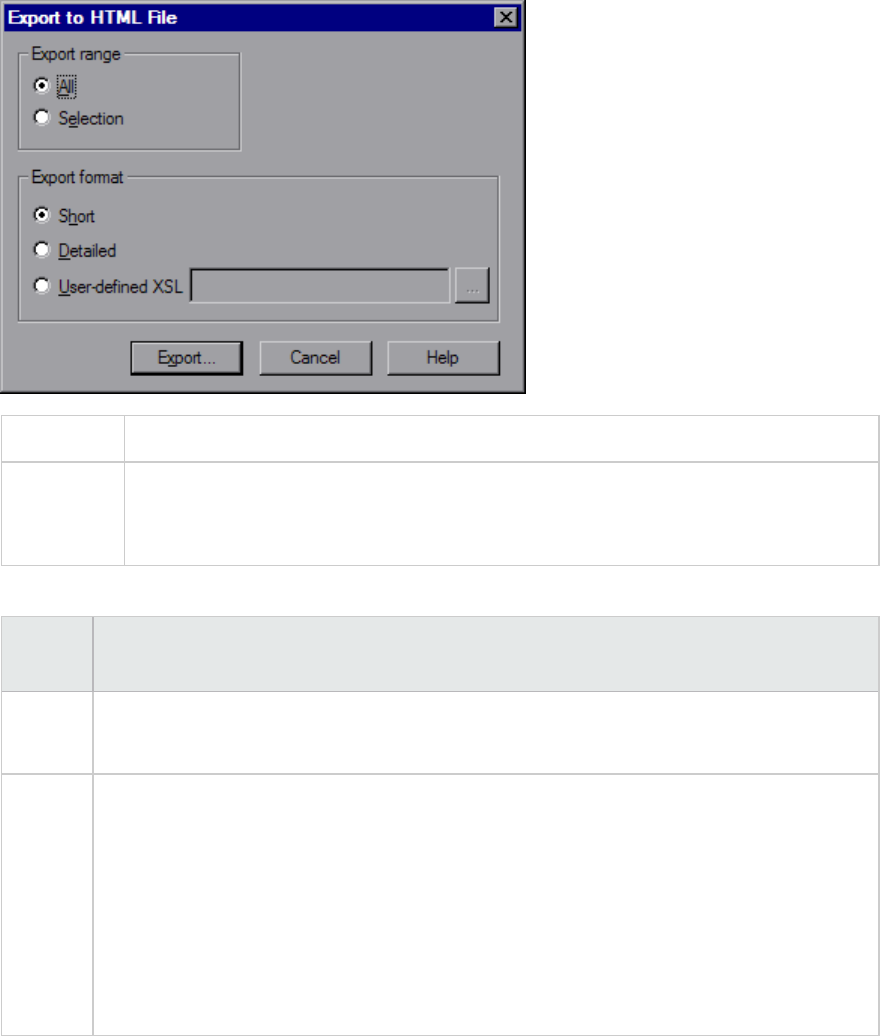This screenshot has height=1036, width=880.
Task: Close the Export to HTML File dialog
Action: pyautogui.click(x=505, y=17)
